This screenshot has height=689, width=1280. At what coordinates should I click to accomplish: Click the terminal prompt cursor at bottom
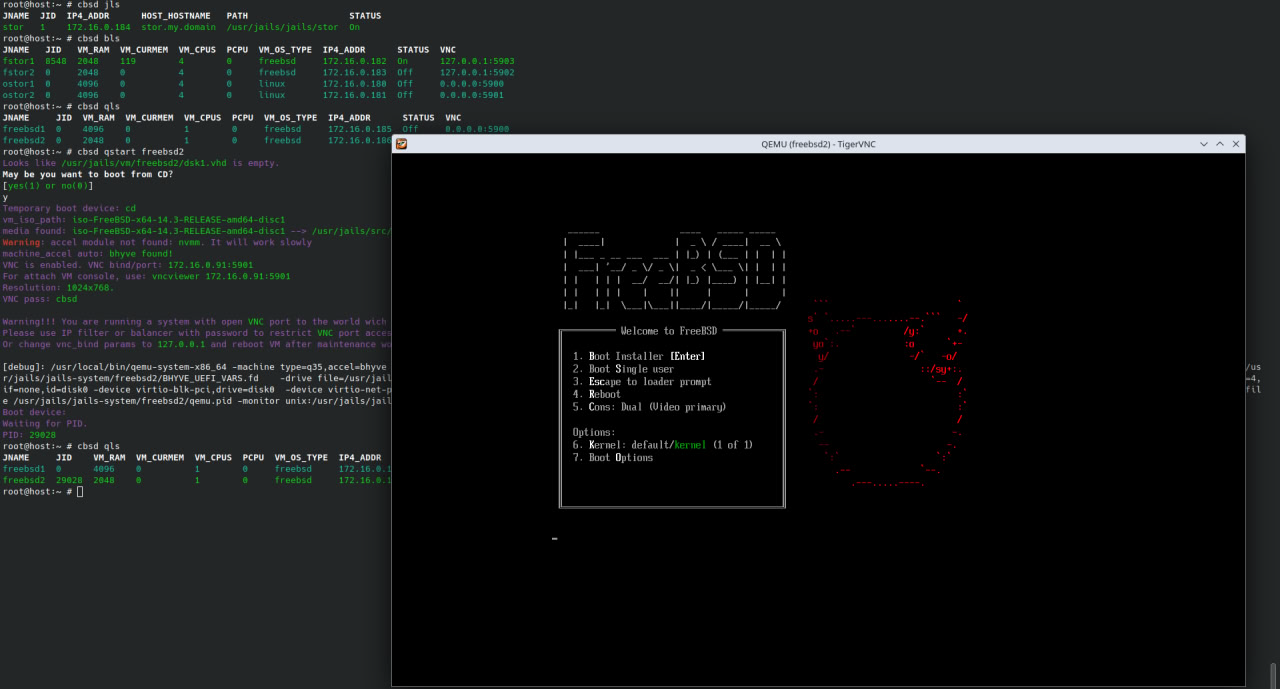(80, 492)
